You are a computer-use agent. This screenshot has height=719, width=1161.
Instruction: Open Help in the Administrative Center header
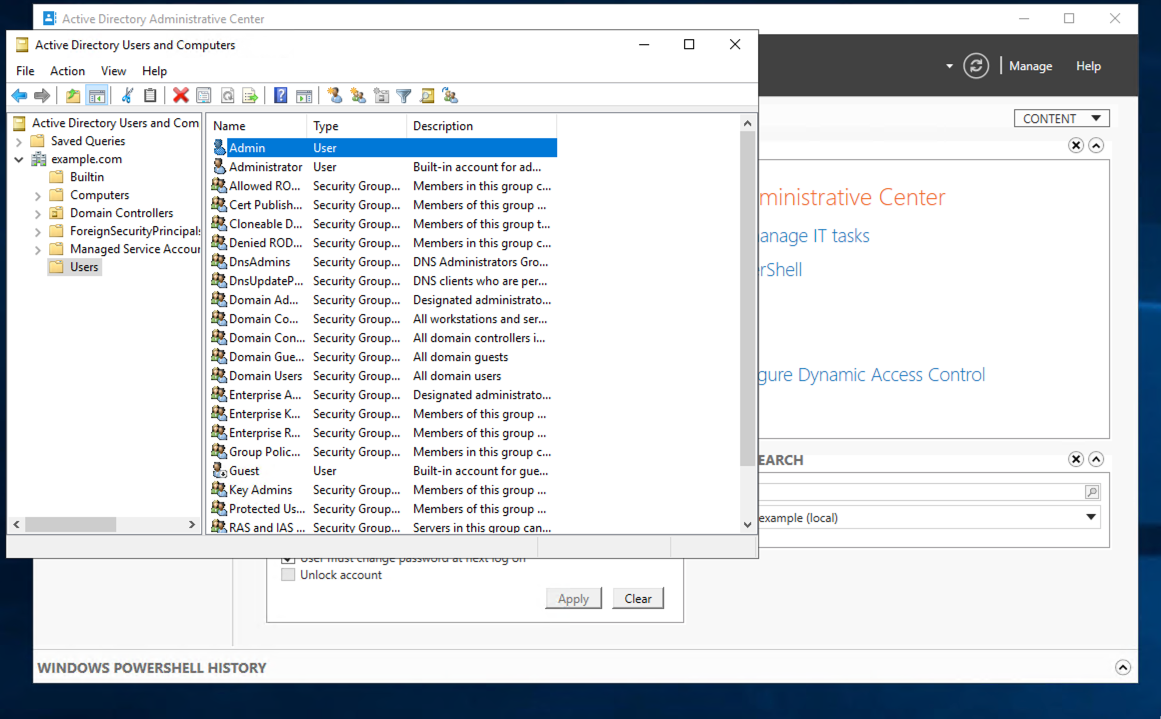pos(1088,66)
